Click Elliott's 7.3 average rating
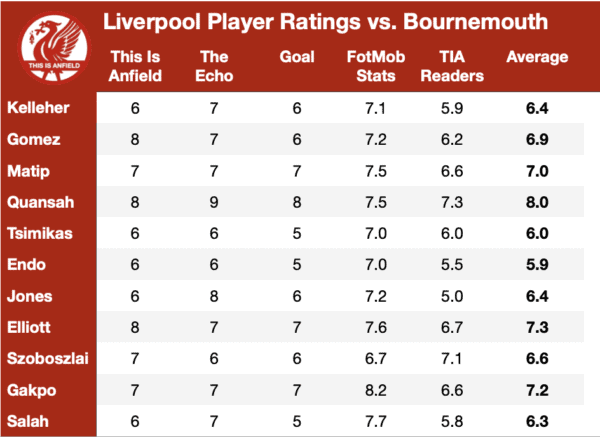Screen dimensions: 600x437 tap(537, 327)
